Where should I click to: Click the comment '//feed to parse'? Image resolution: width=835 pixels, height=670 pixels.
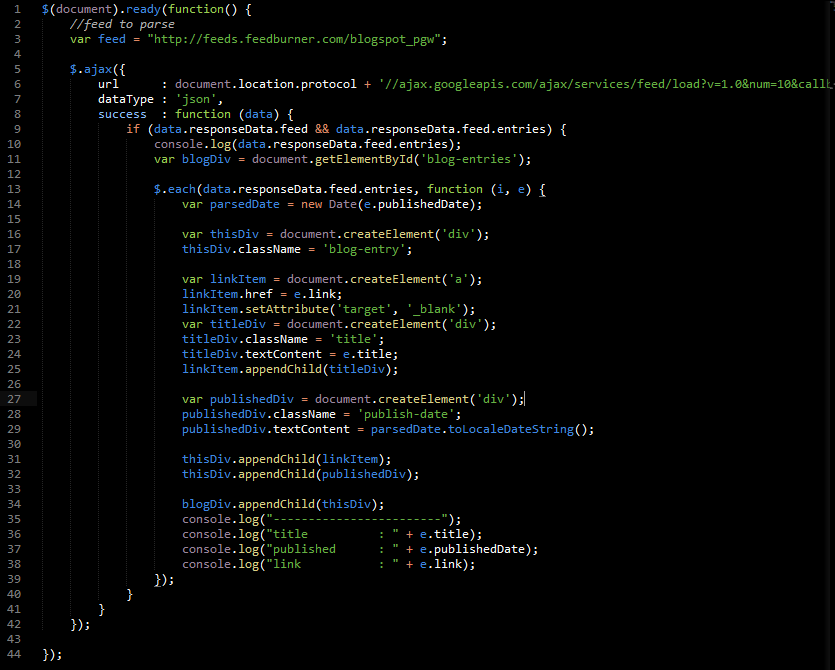tap(122, 24)
